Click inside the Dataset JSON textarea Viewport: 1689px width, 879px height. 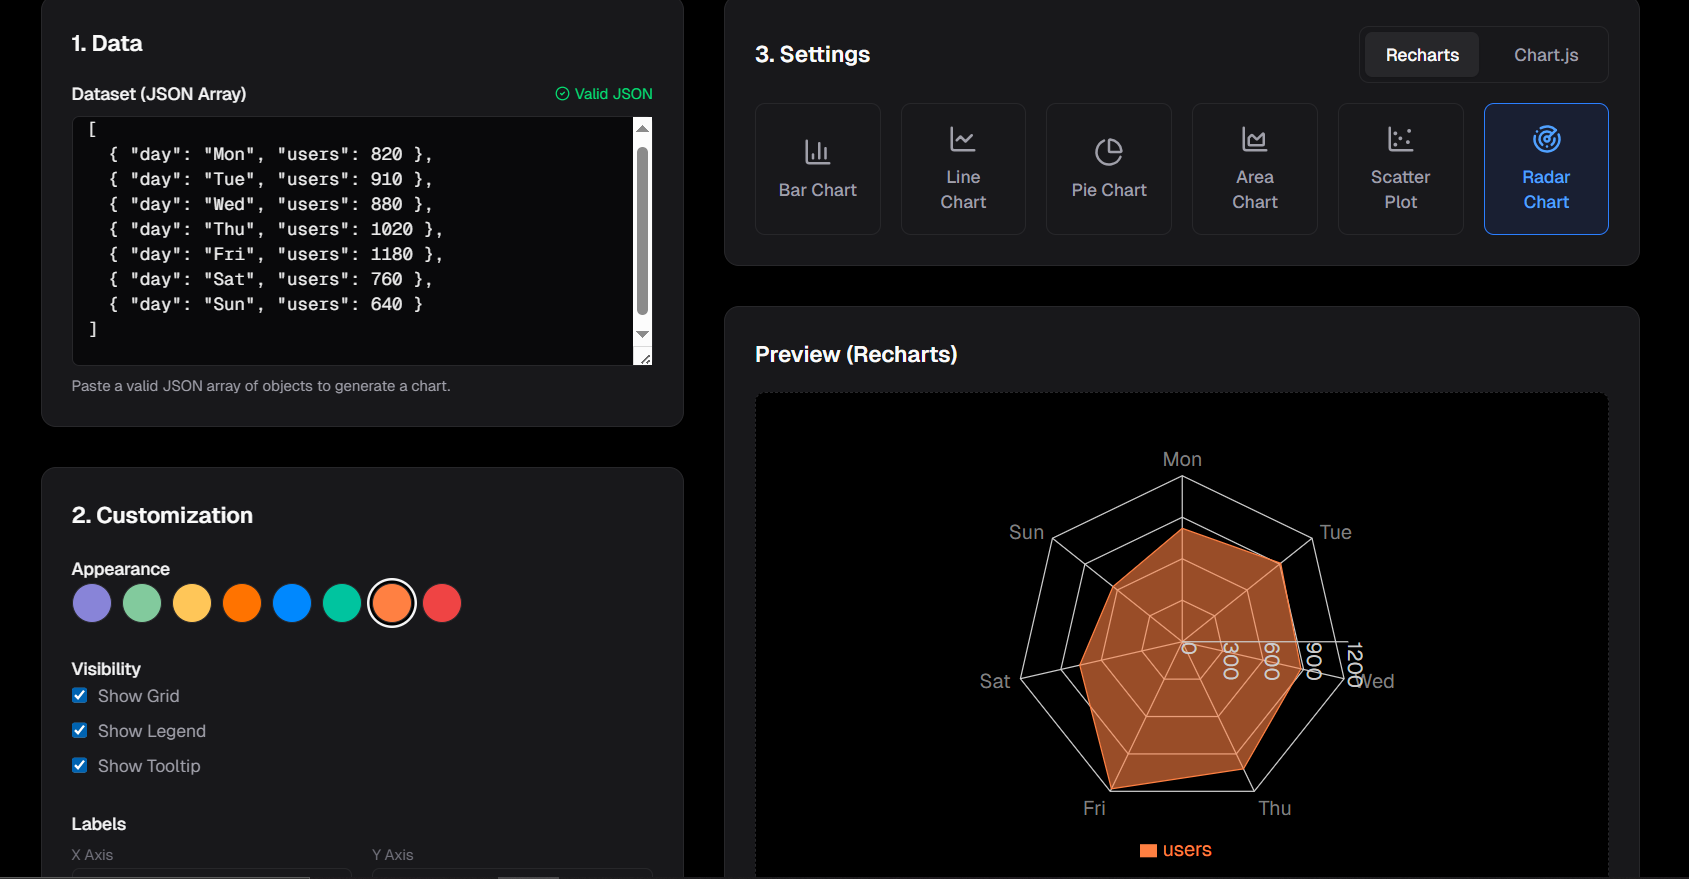pos(353,241)
